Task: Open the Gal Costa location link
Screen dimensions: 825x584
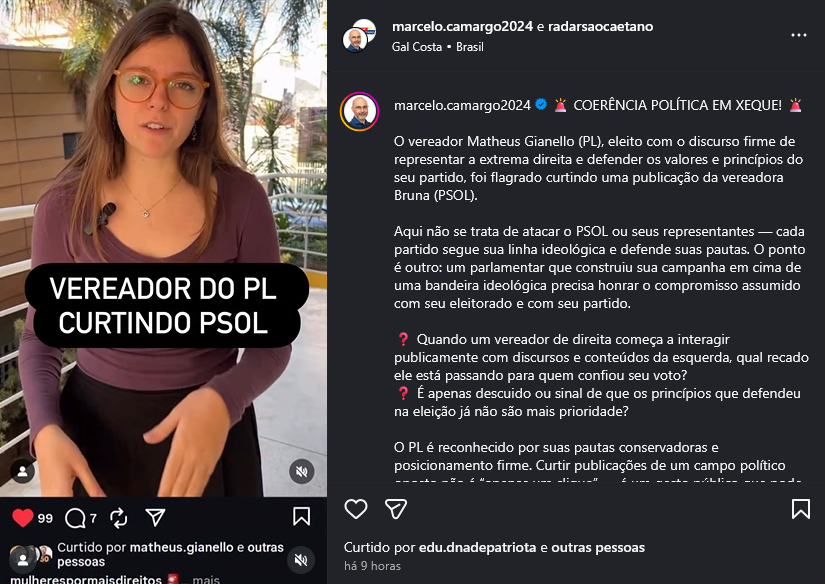Action: pyautogui.click(x=417, y=47)
